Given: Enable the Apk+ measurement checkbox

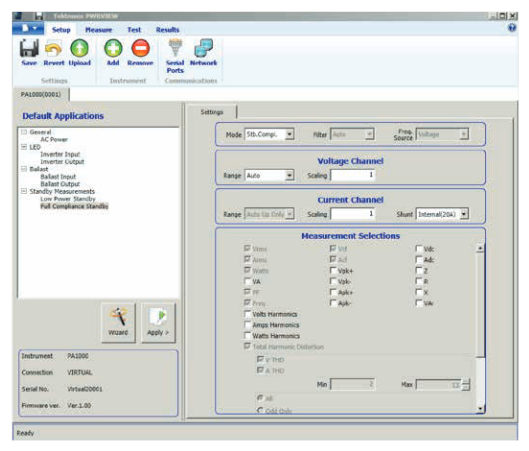Looking at the screenshot, I should [x=333, y=292].
